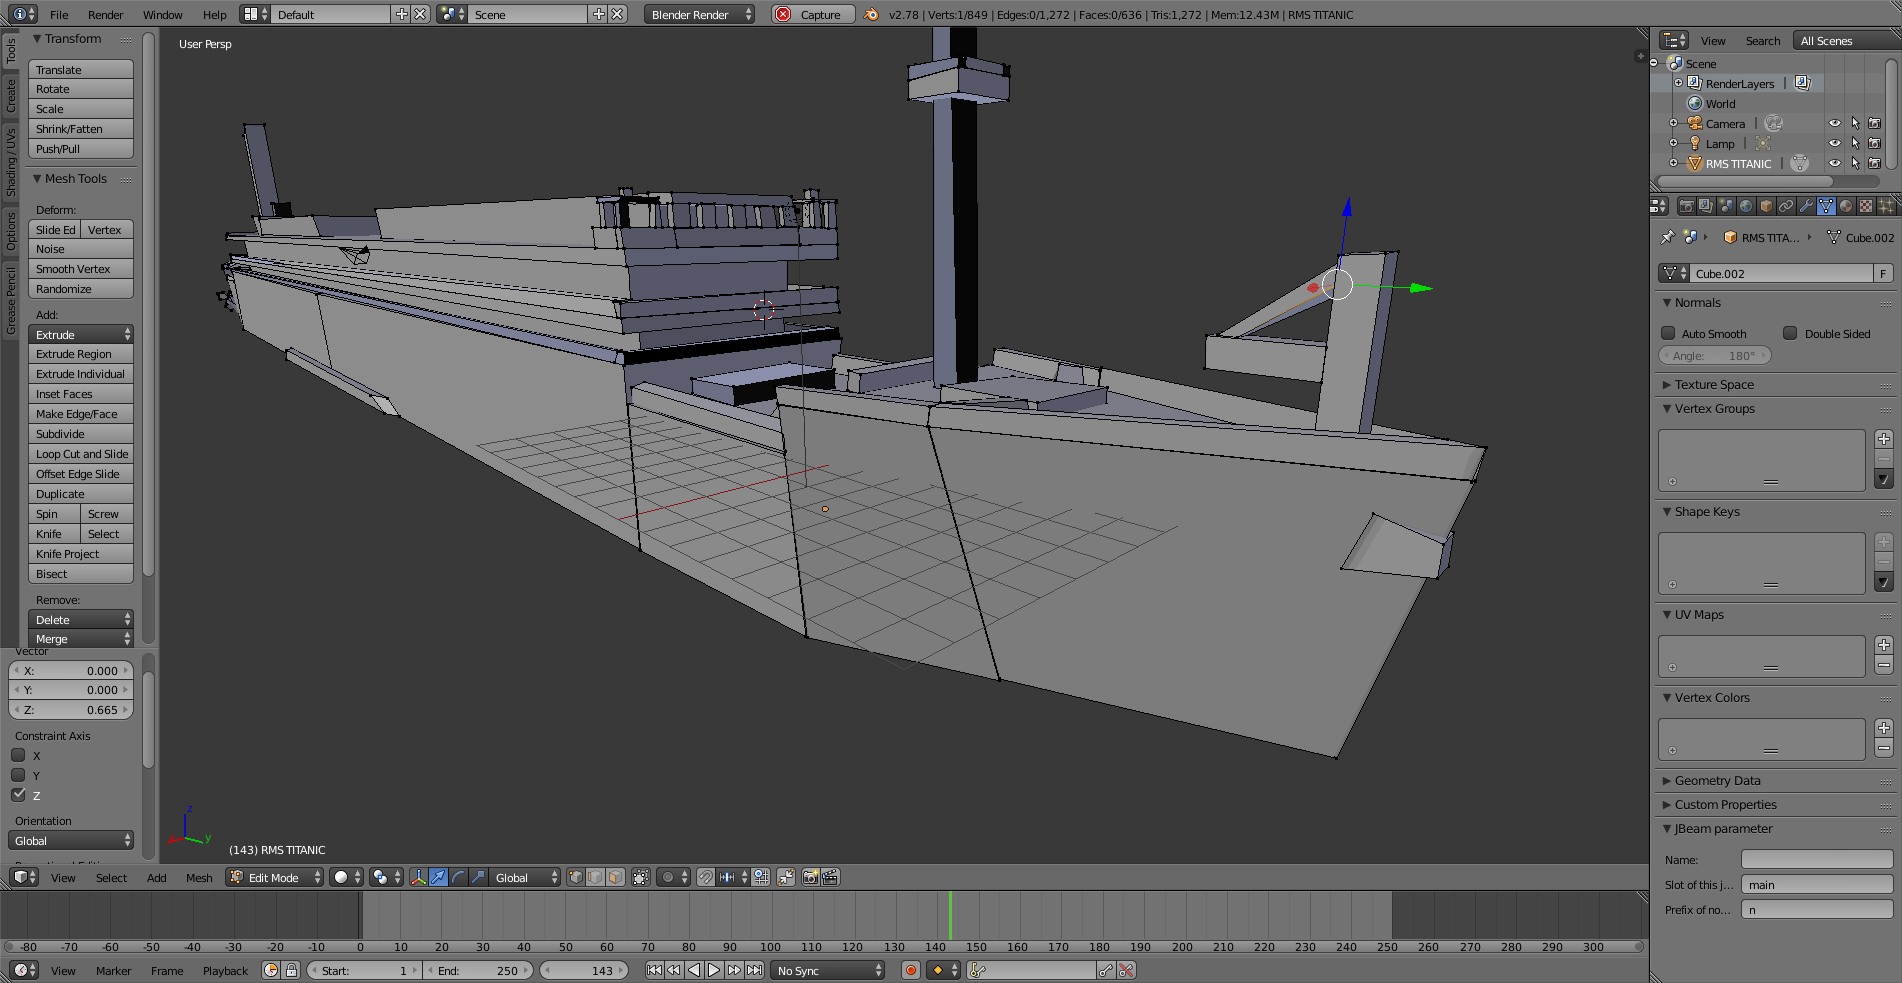Viewport: 1902px width, 983px height.
Task: Click the Subdivide button
Action: pos(81,434)
